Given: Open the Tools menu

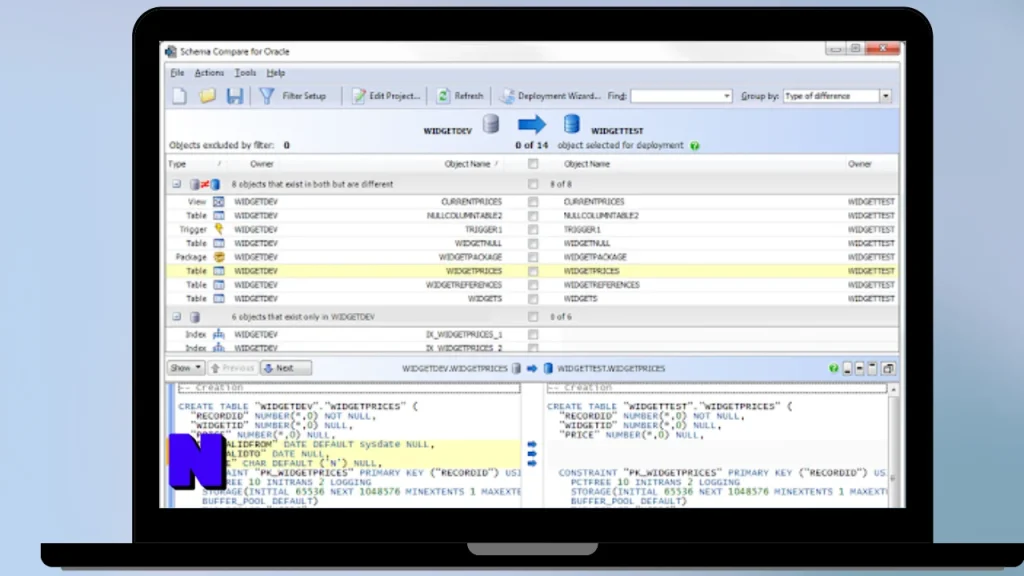Looking at the screenshot, I should point(245,73).
